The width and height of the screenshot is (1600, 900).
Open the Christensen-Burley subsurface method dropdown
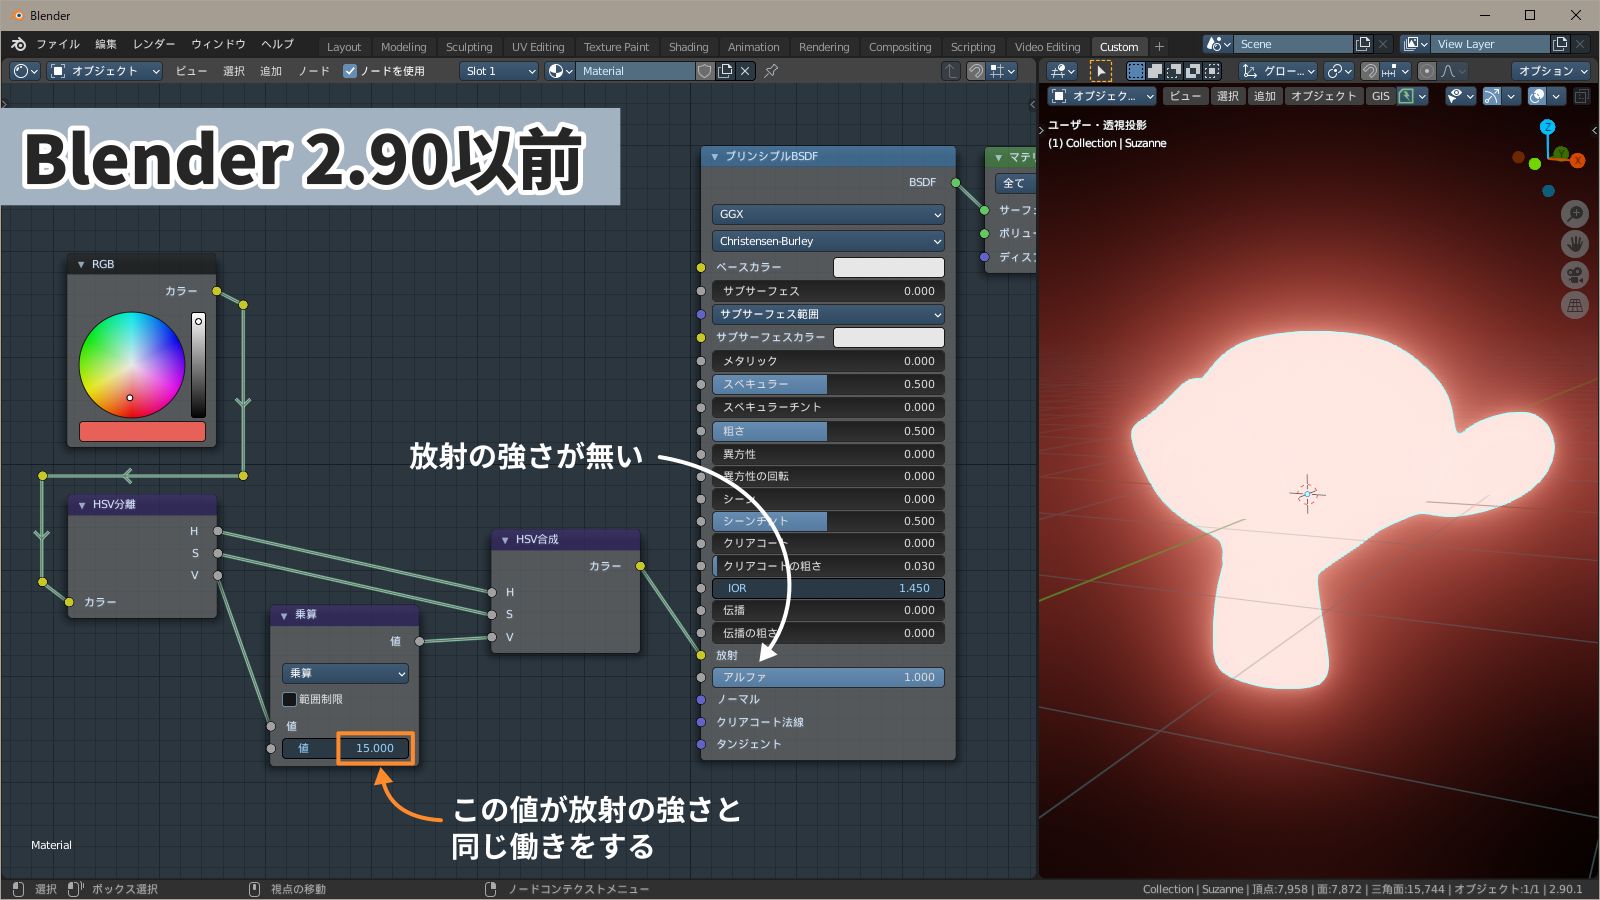[x=828, y=241]
